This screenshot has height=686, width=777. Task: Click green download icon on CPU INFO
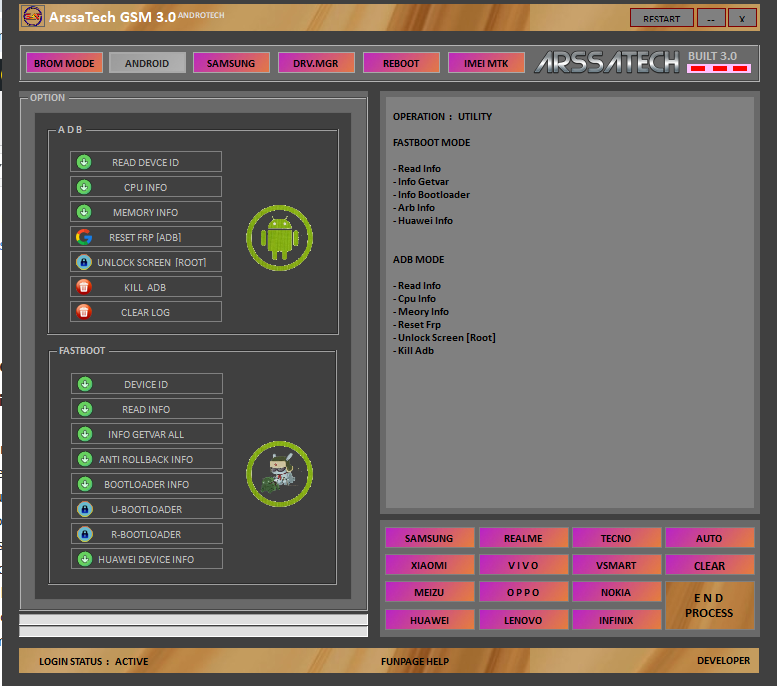pyautogui.click(x=84, y=187)
